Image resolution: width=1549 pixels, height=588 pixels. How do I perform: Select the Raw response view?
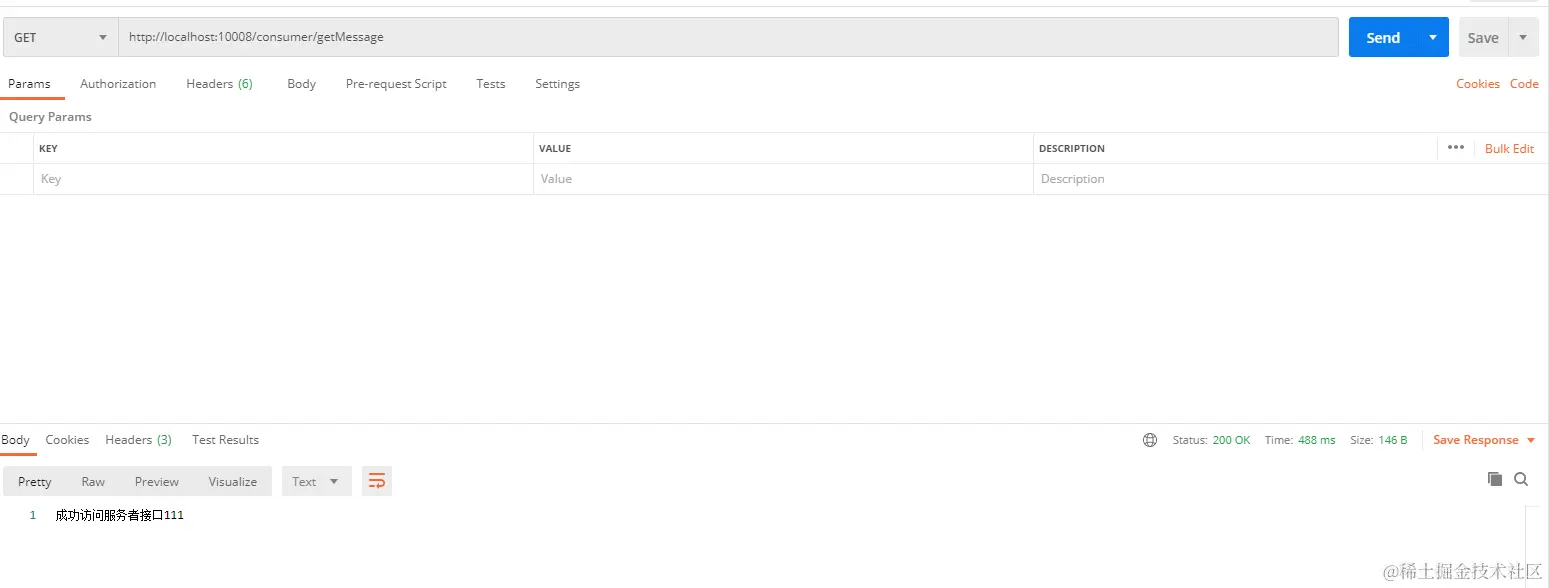pyautogui.click(x=93, y=481)
